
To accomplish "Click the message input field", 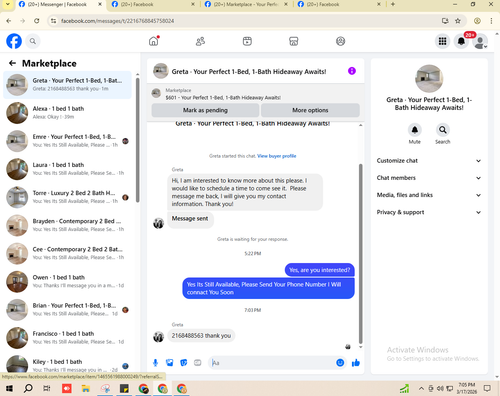I will click(273, 363).
